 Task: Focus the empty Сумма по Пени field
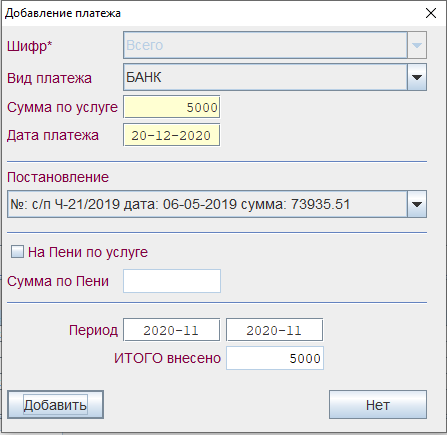coord(172,281)
